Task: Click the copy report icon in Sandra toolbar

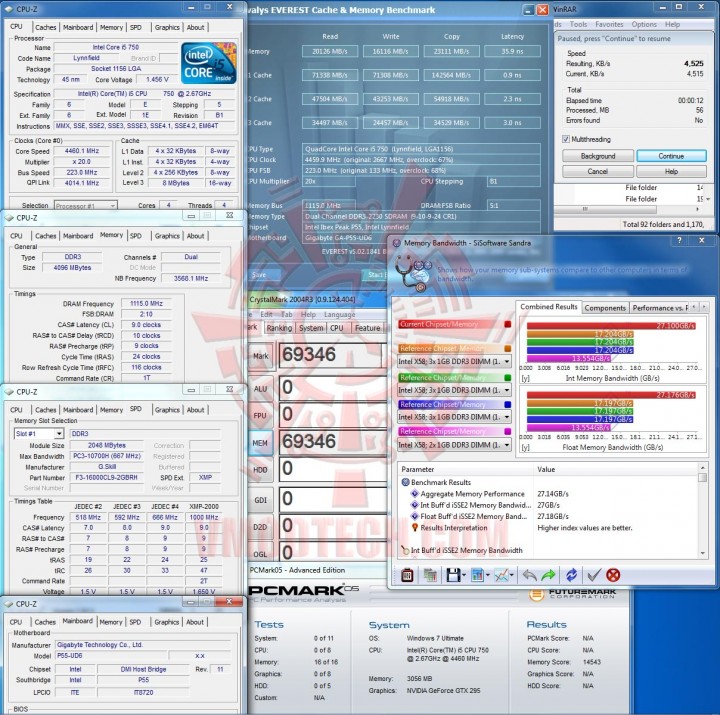Action: (430, 574)
